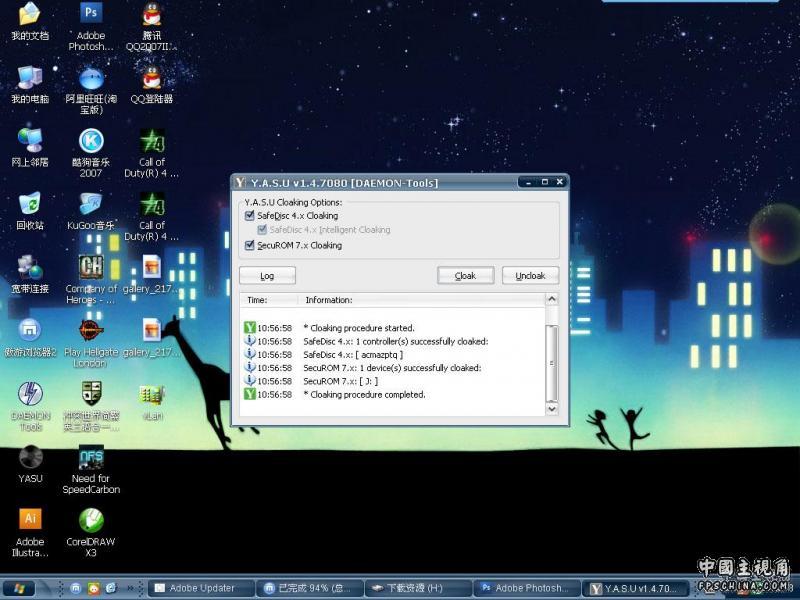Open the 我的电脑 desktop icon
The width and height of the screenshot is (800, 600).
point(30,78)
